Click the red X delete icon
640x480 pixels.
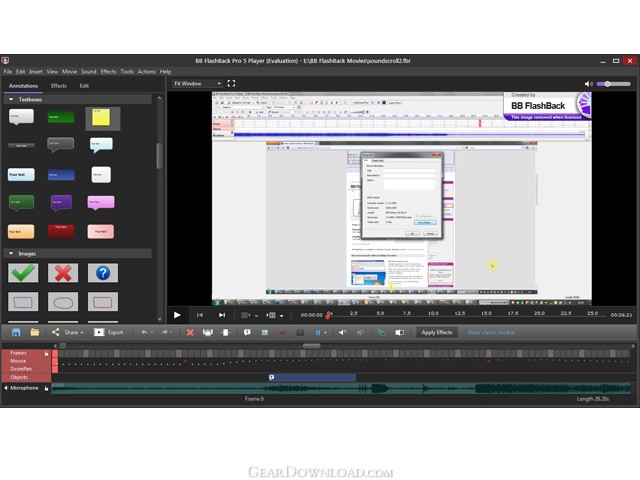190,333
